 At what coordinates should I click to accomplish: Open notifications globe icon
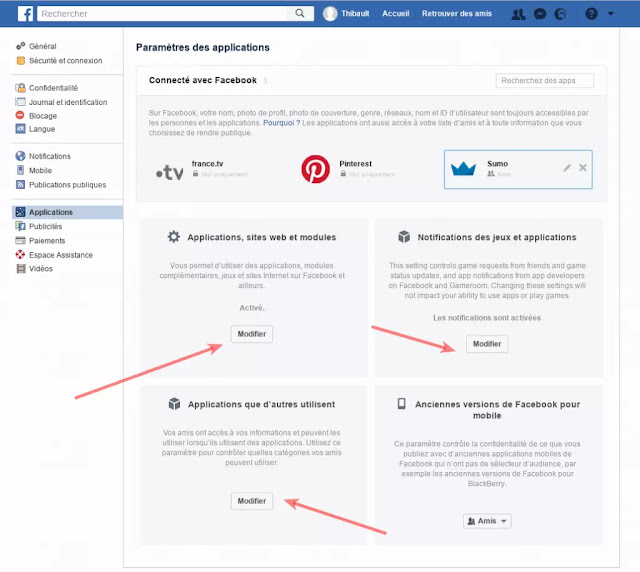pos(561,14)
